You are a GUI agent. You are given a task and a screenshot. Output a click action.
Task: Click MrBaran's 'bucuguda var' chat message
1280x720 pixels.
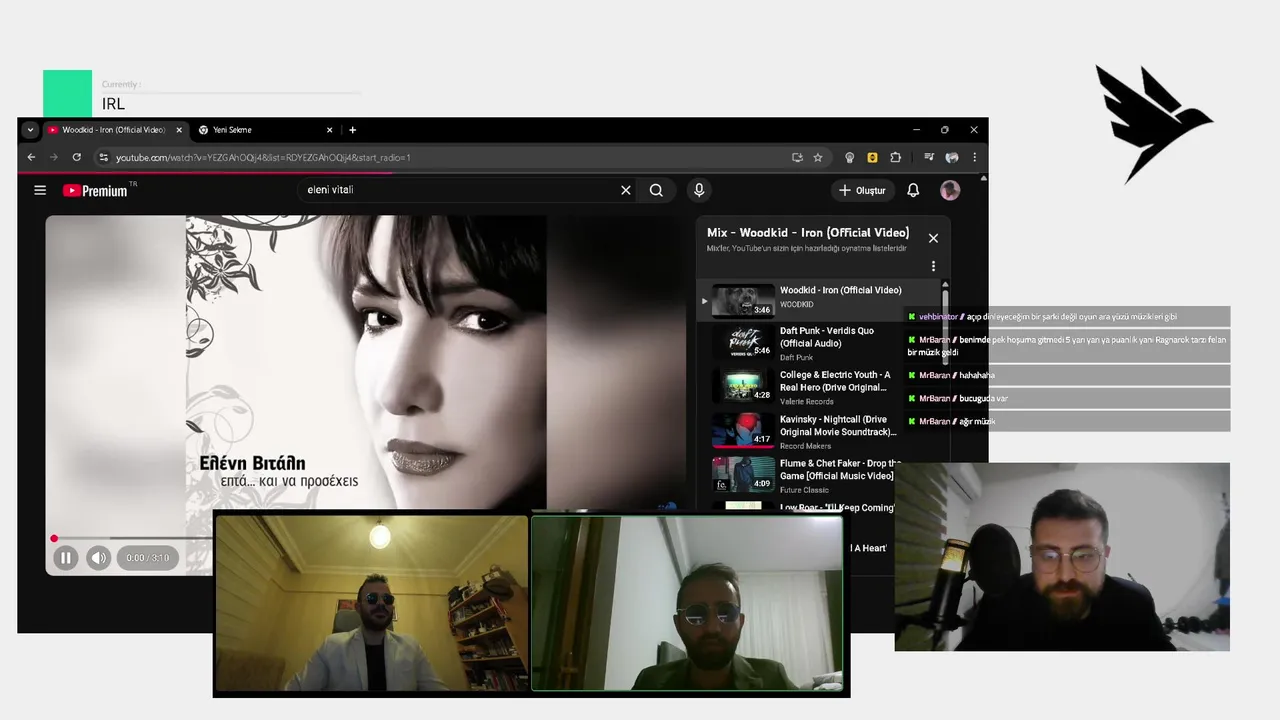tap(1067, 399)
